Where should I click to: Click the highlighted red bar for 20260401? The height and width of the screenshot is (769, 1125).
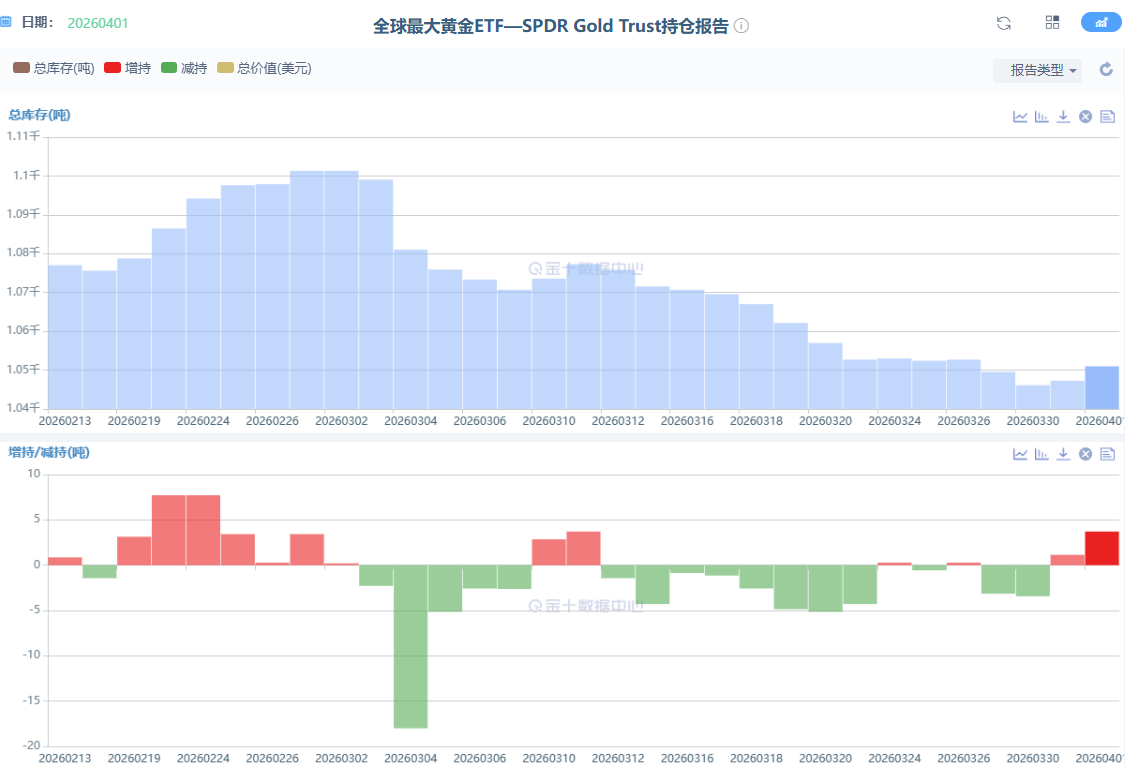click(1101, 548)
